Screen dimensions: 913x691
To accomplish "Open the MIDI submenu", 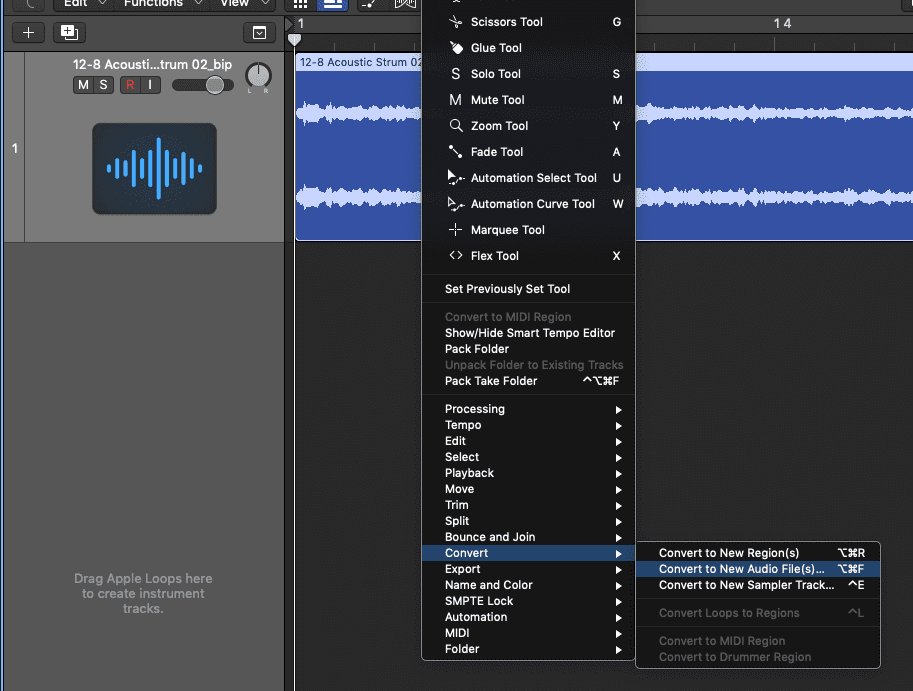I will pyautogui.click(x=528, y=633).
